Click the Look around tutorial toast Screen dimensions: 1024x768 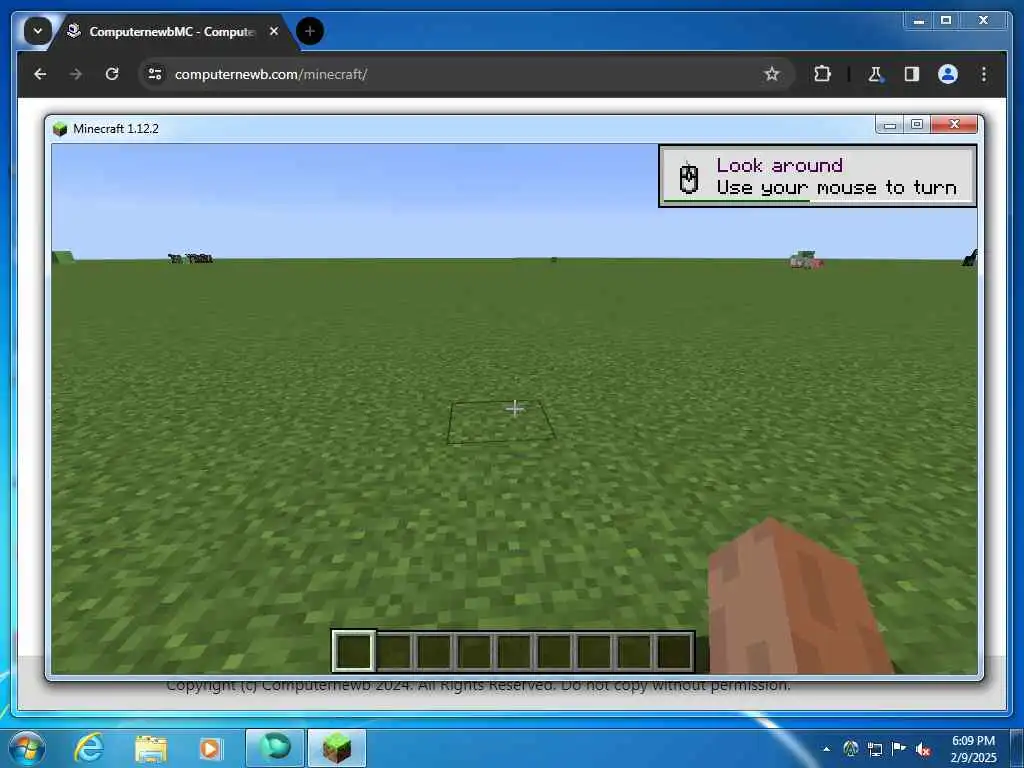tap(818, 176)
